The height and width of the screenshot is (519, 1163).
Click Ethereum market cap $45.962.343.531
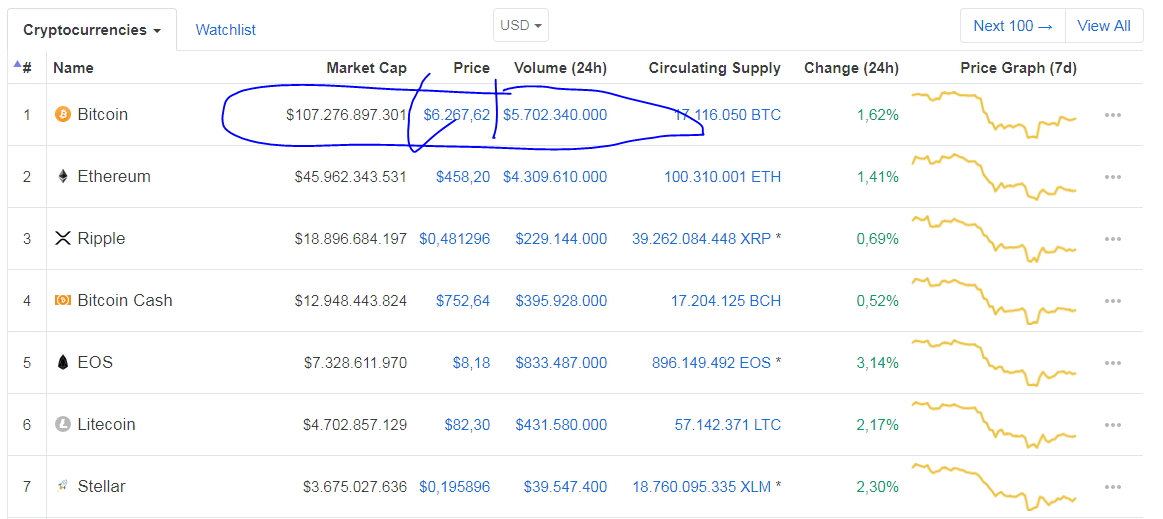pyautogui.click(x=350, y=176)
